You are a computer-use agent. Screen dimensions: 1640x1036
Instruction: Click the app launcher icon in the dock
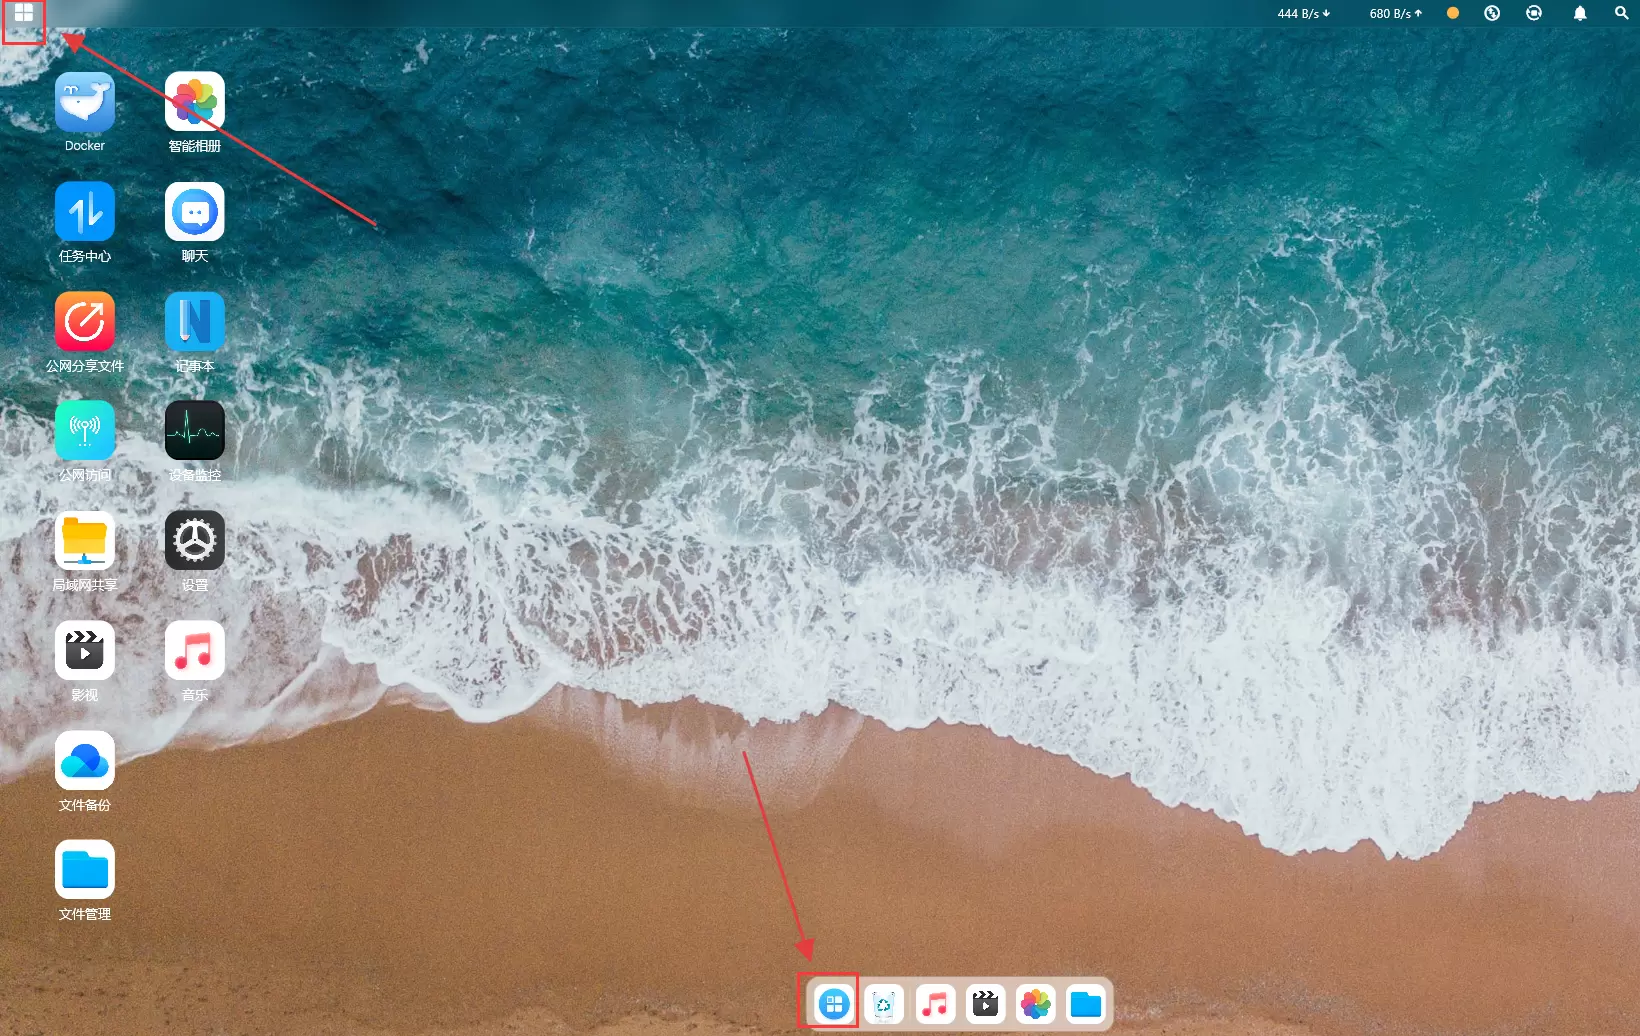[833, 1004]
